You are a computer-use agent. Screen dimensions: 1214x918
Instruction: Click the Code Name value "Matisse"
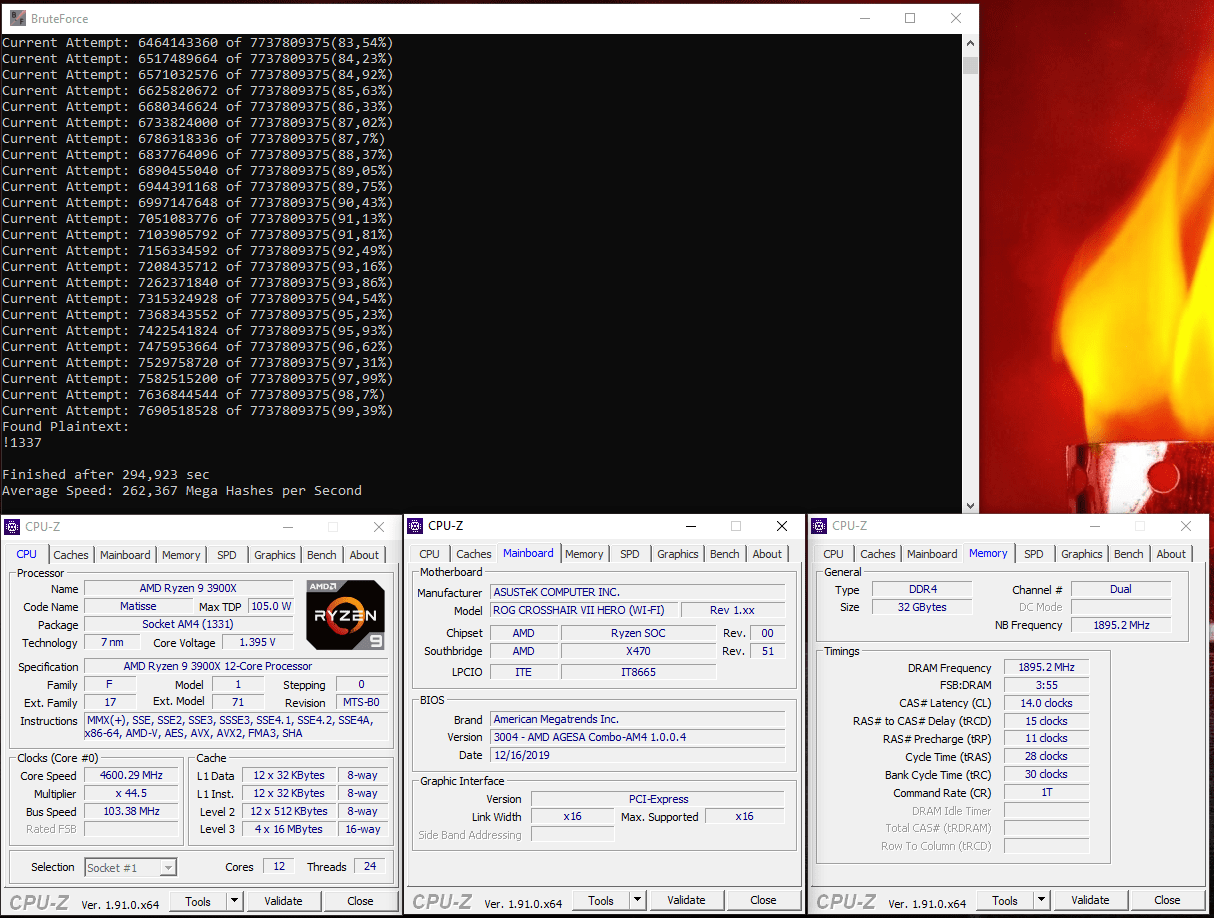pyautogui.click(x=138, y=606)
